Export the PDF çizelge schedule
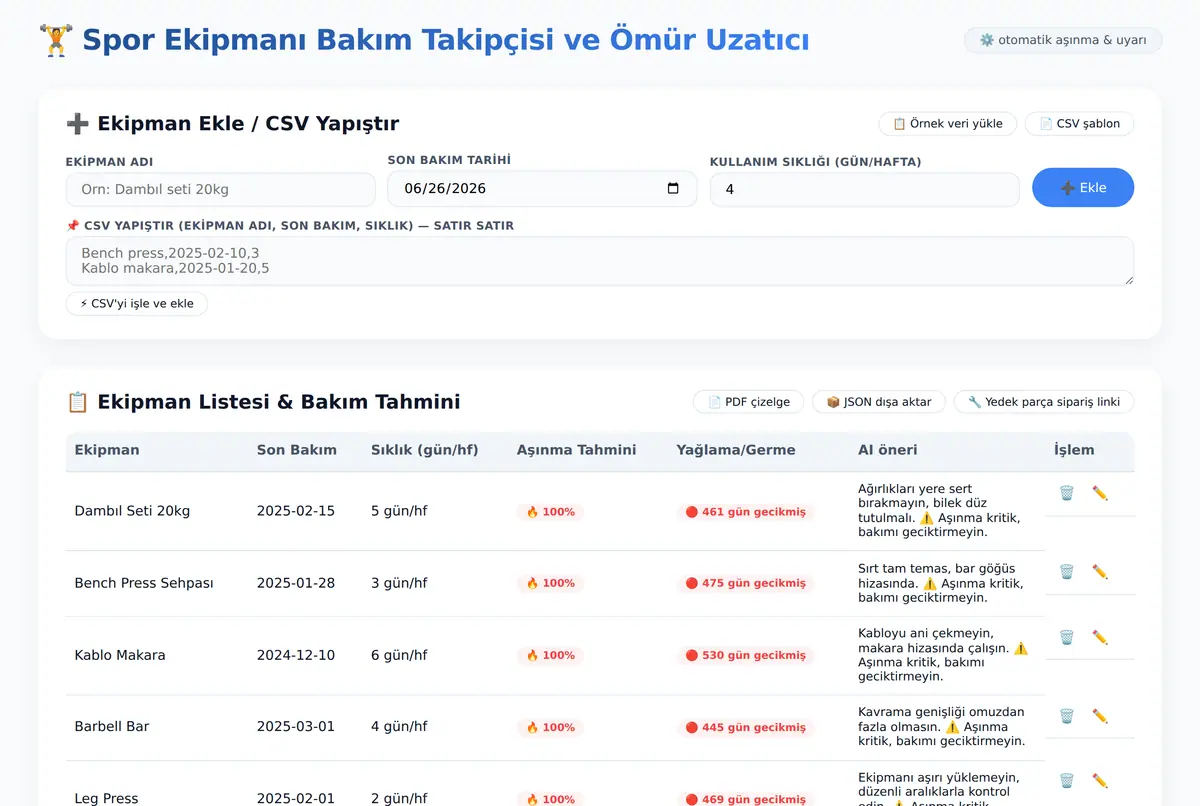 point(749,402)
